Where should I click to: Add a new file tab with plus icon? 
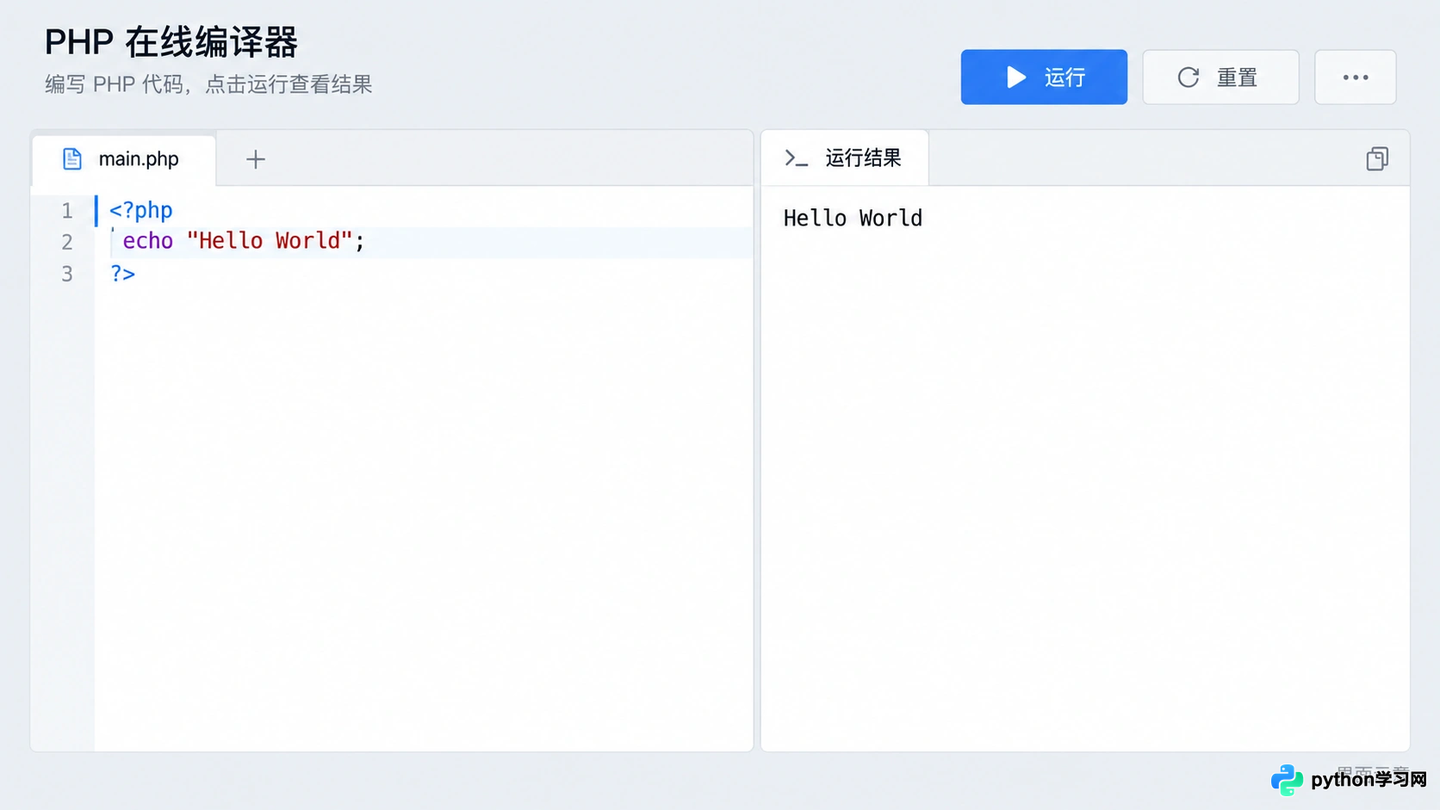pyautogui.click(x=256, y=159)
